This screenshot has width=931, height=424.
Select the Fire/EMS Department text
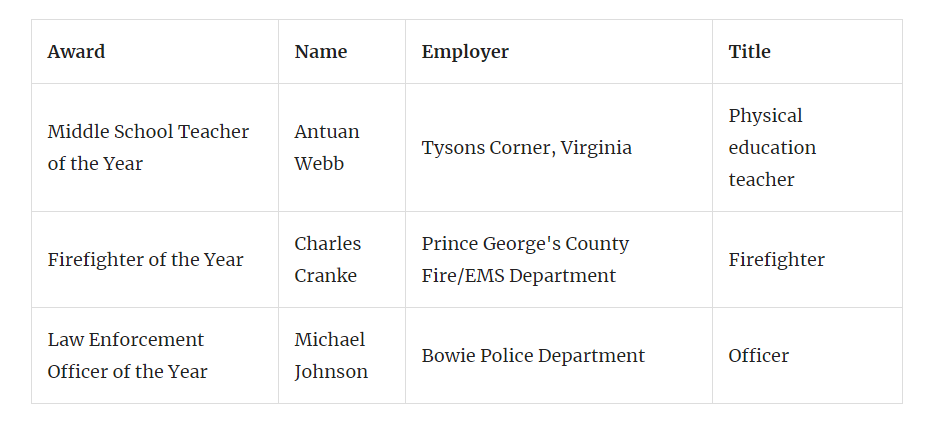coord(518,276)
